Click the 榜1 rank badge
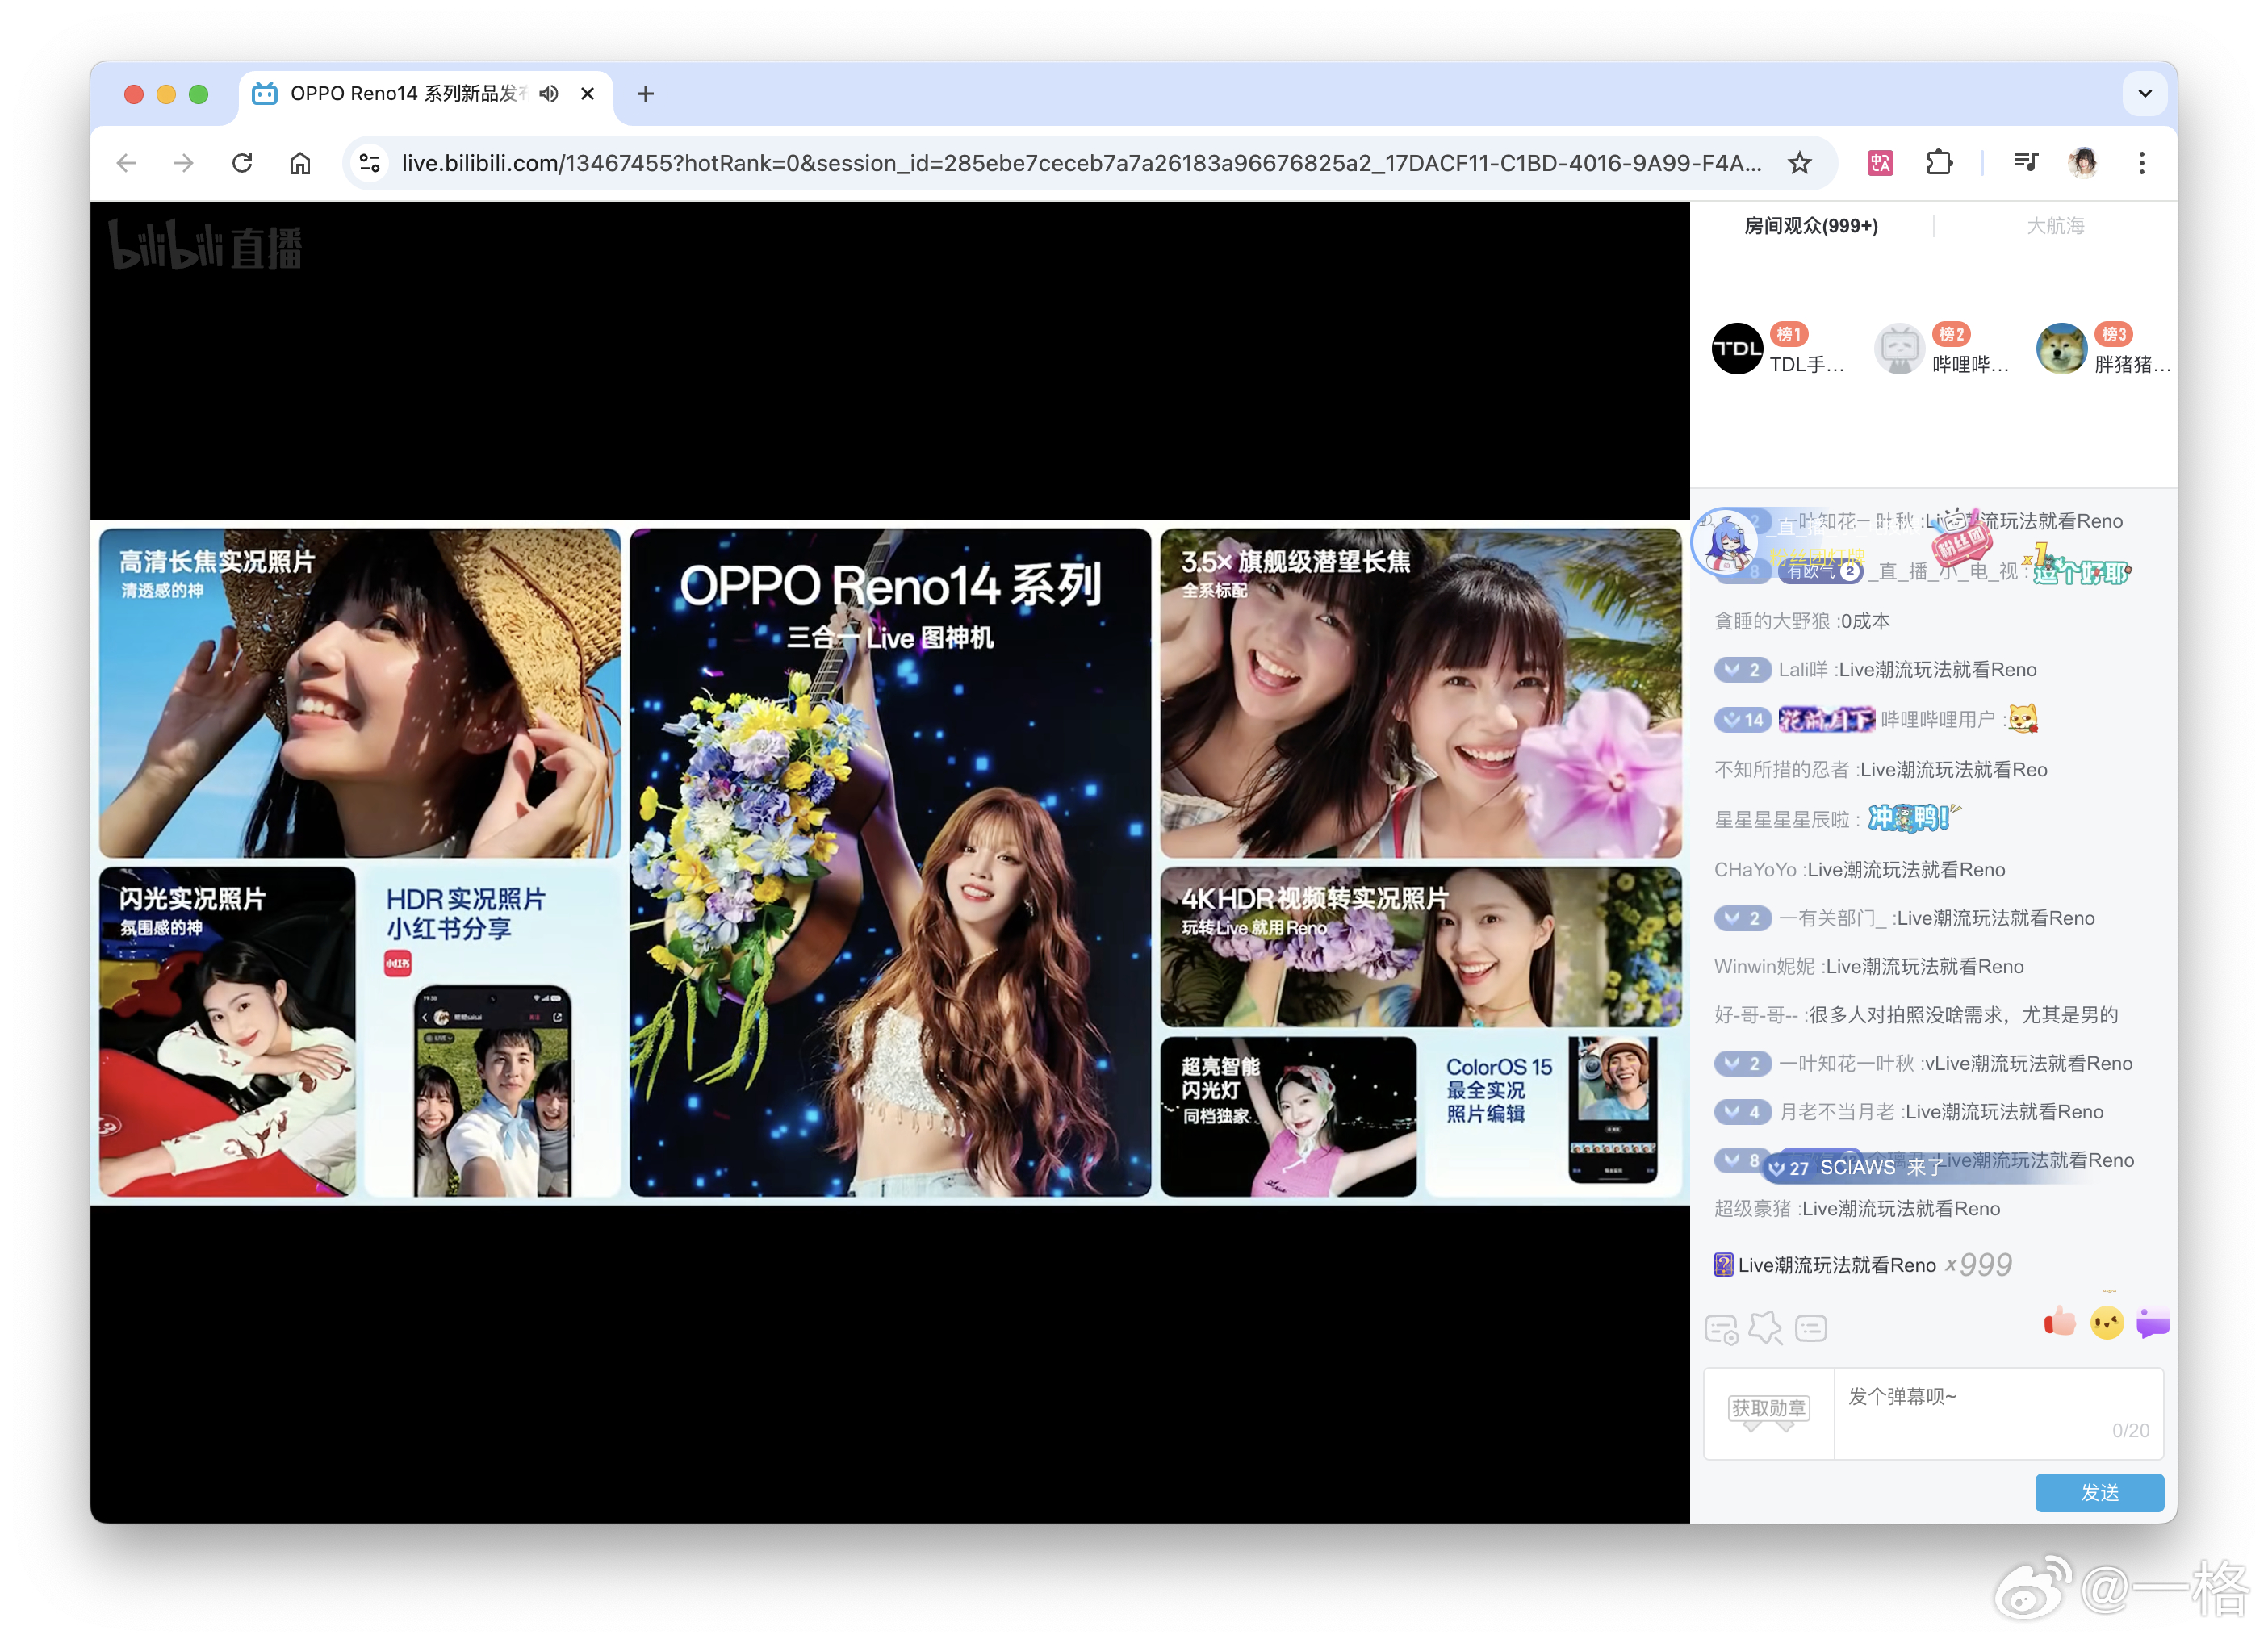 point(1789,334)
